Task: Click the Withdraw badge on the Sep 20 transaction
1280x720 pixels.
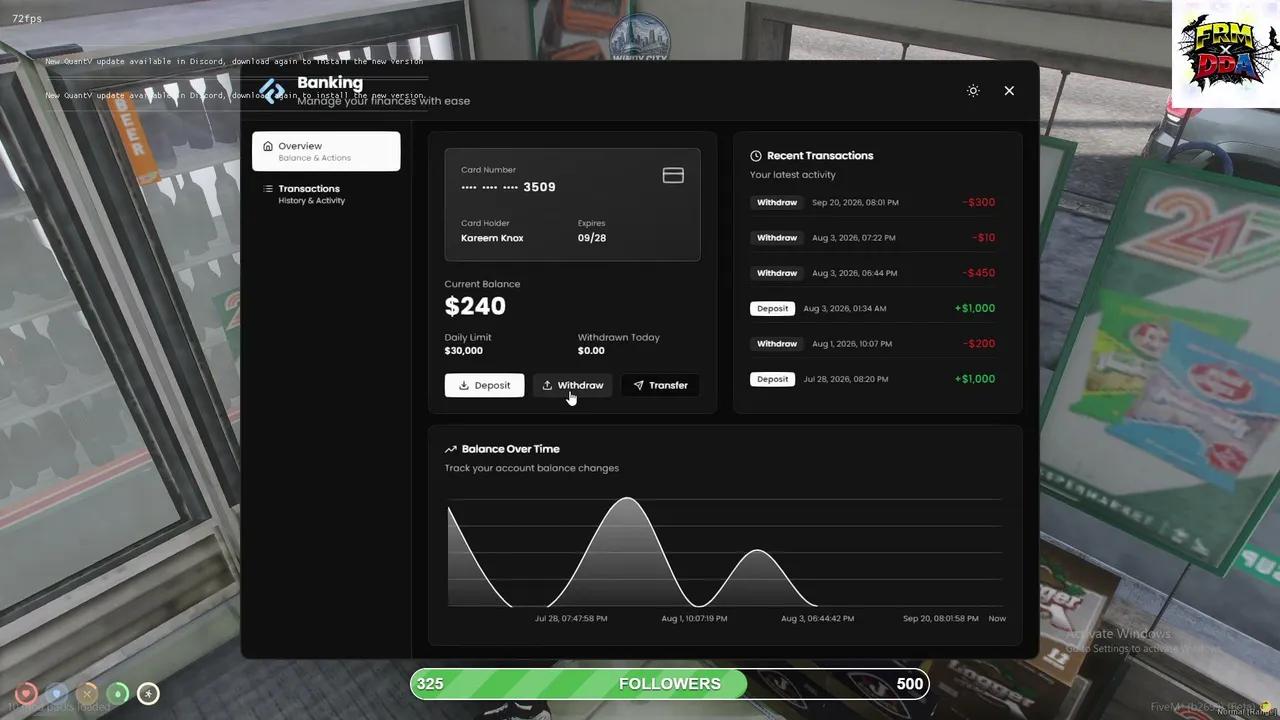Action: click(x=777, y=202)
